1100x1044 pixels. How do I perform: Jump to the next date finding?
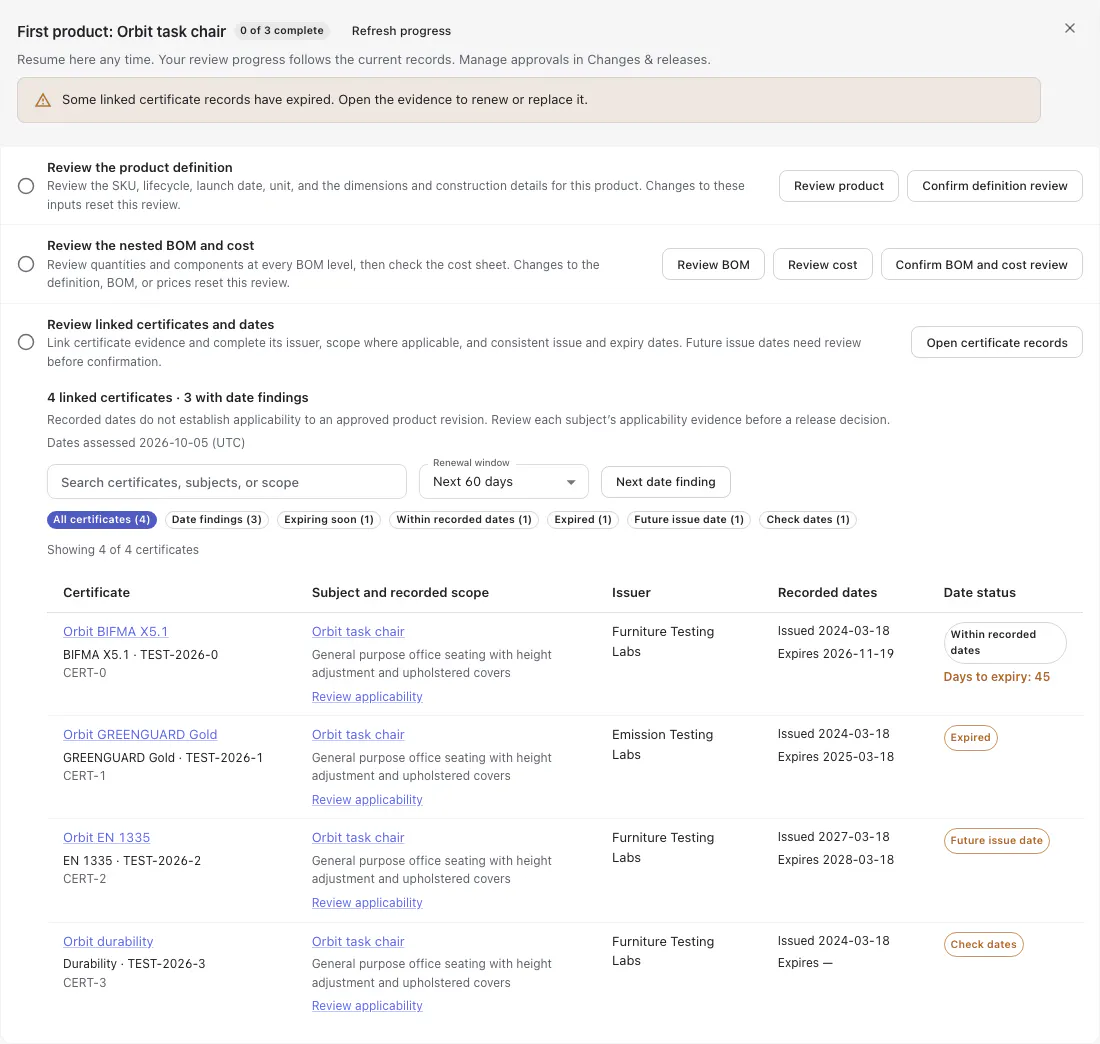(665, 482)
